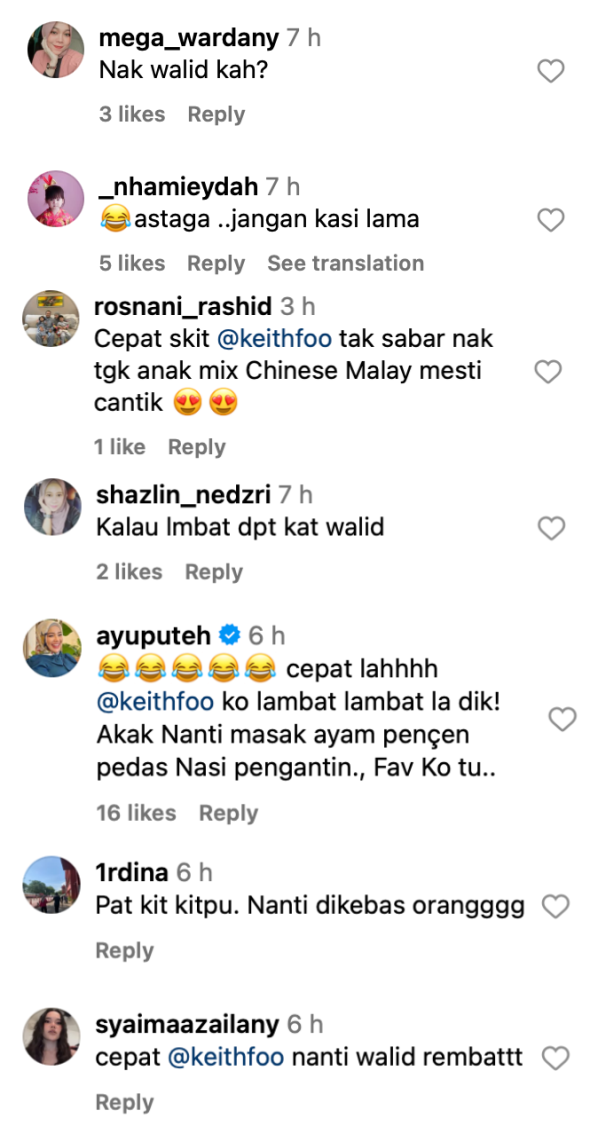This screenshot has width=590, height=1126.
Task: Open mega_wardany's profile picture
Action: coord(56,50)
